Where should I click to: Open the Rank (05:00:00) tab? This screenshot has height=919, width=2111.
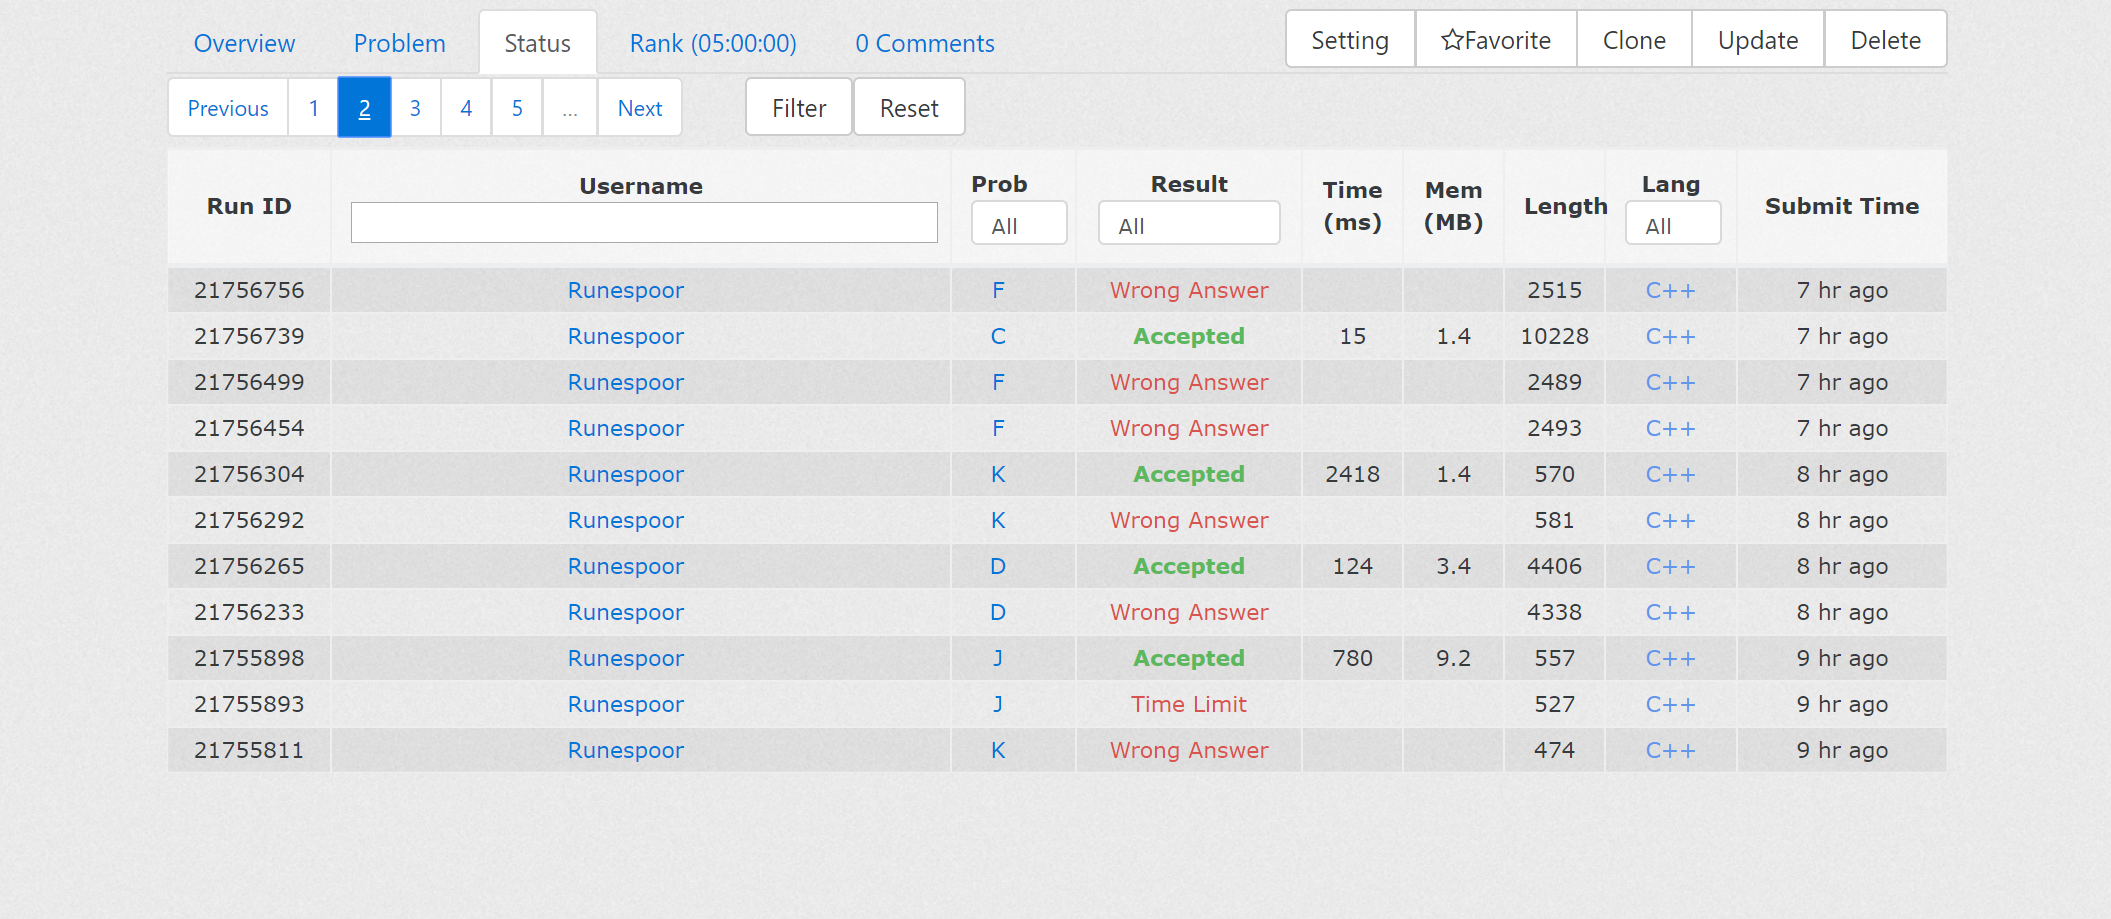point(712,44)
